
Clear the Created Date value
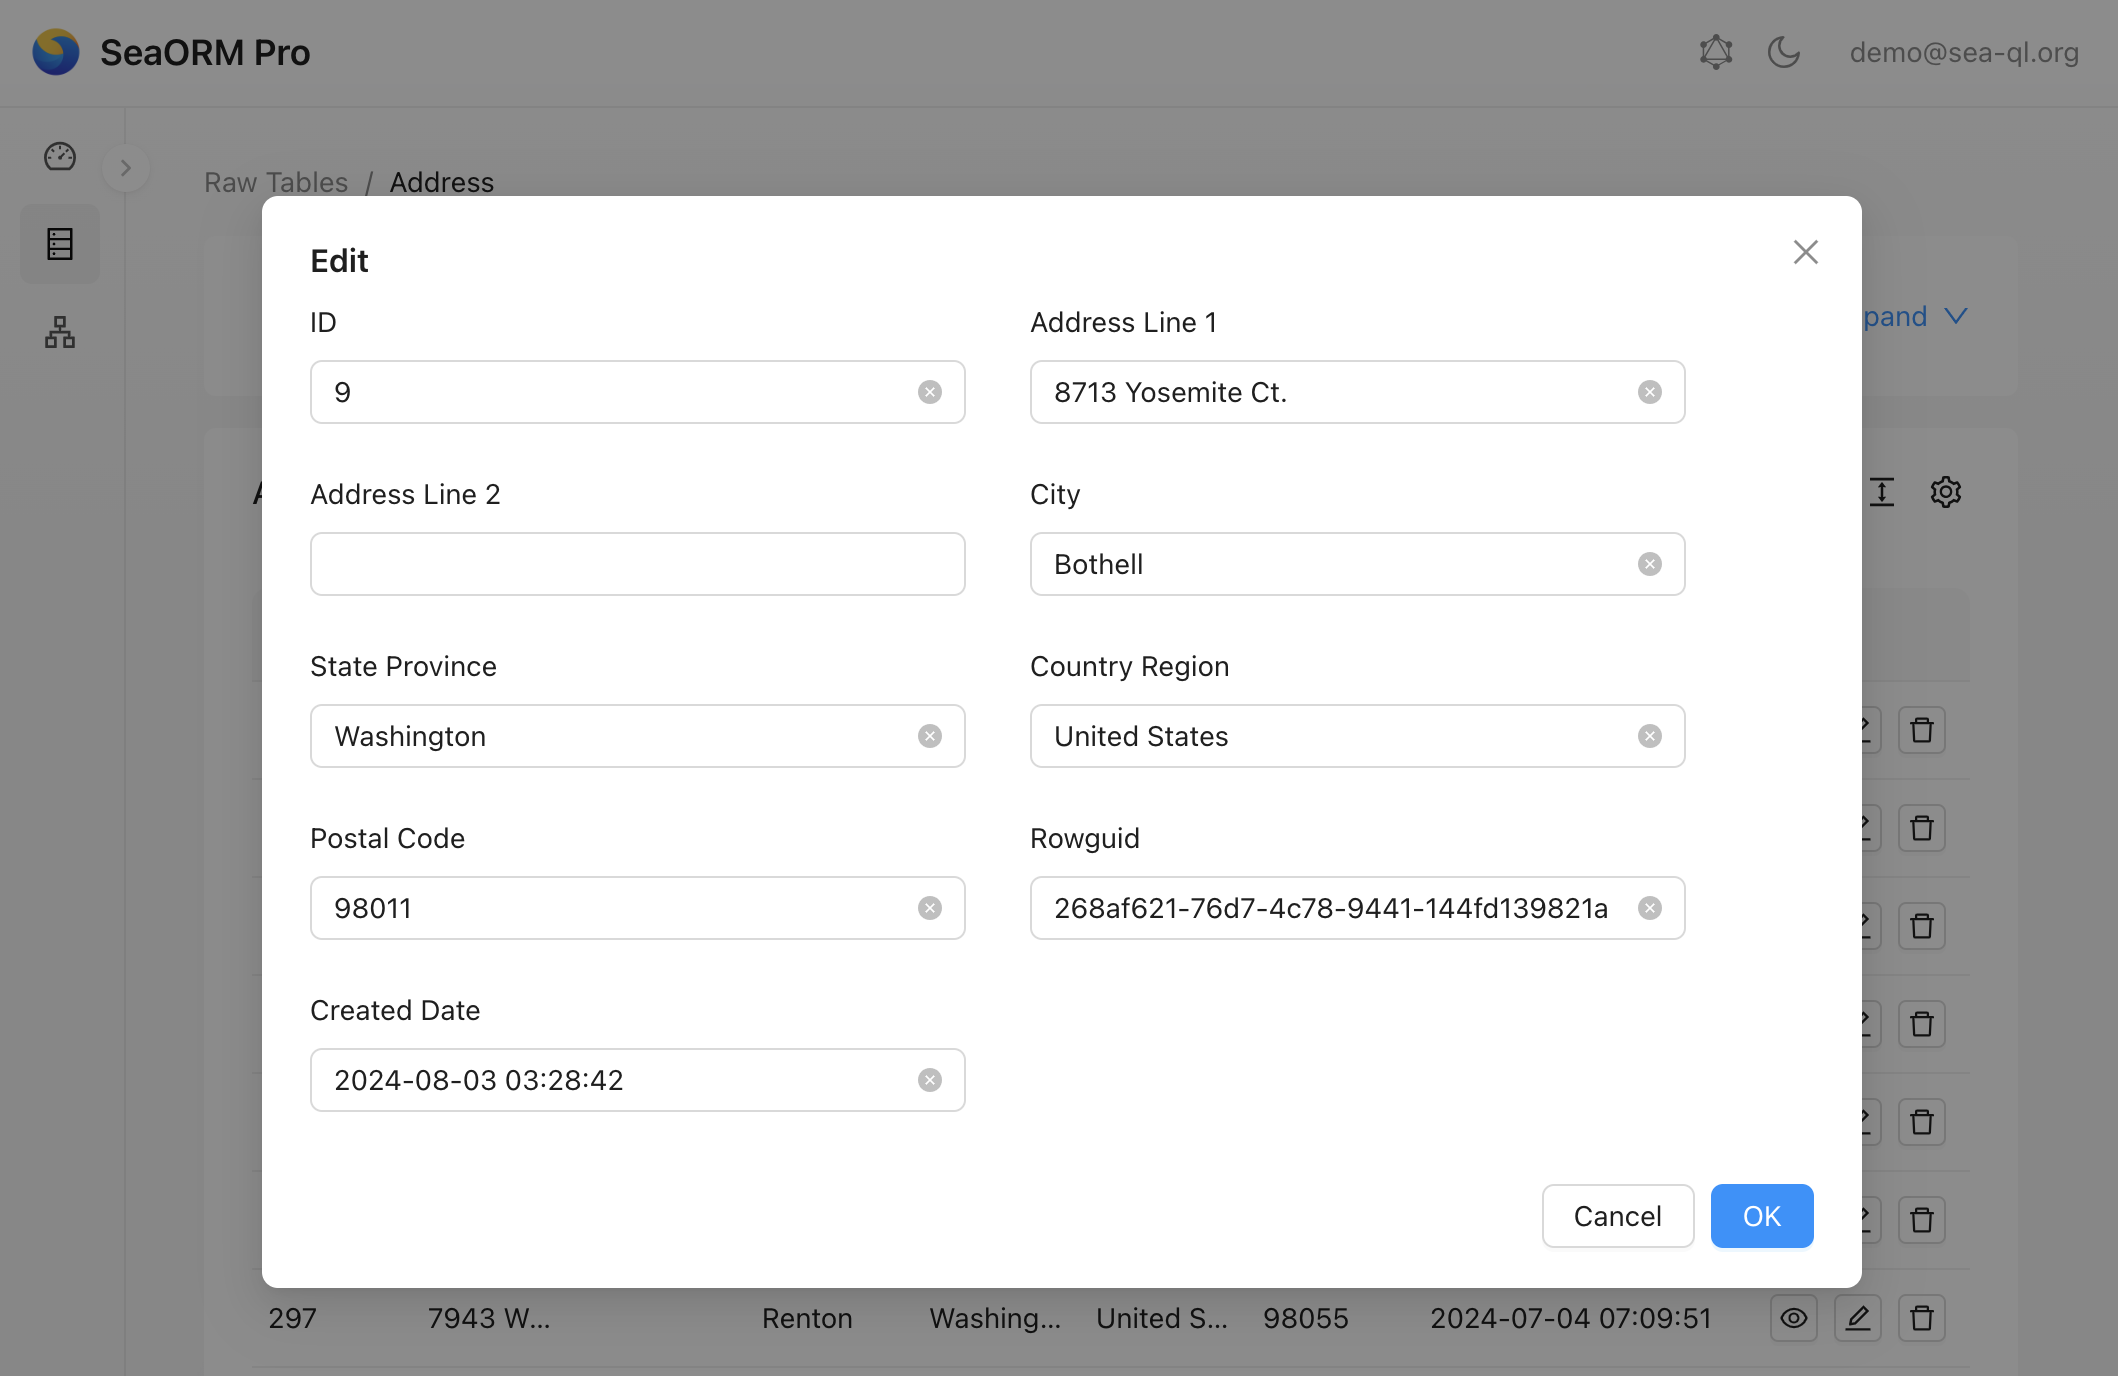coord(929,1080)
